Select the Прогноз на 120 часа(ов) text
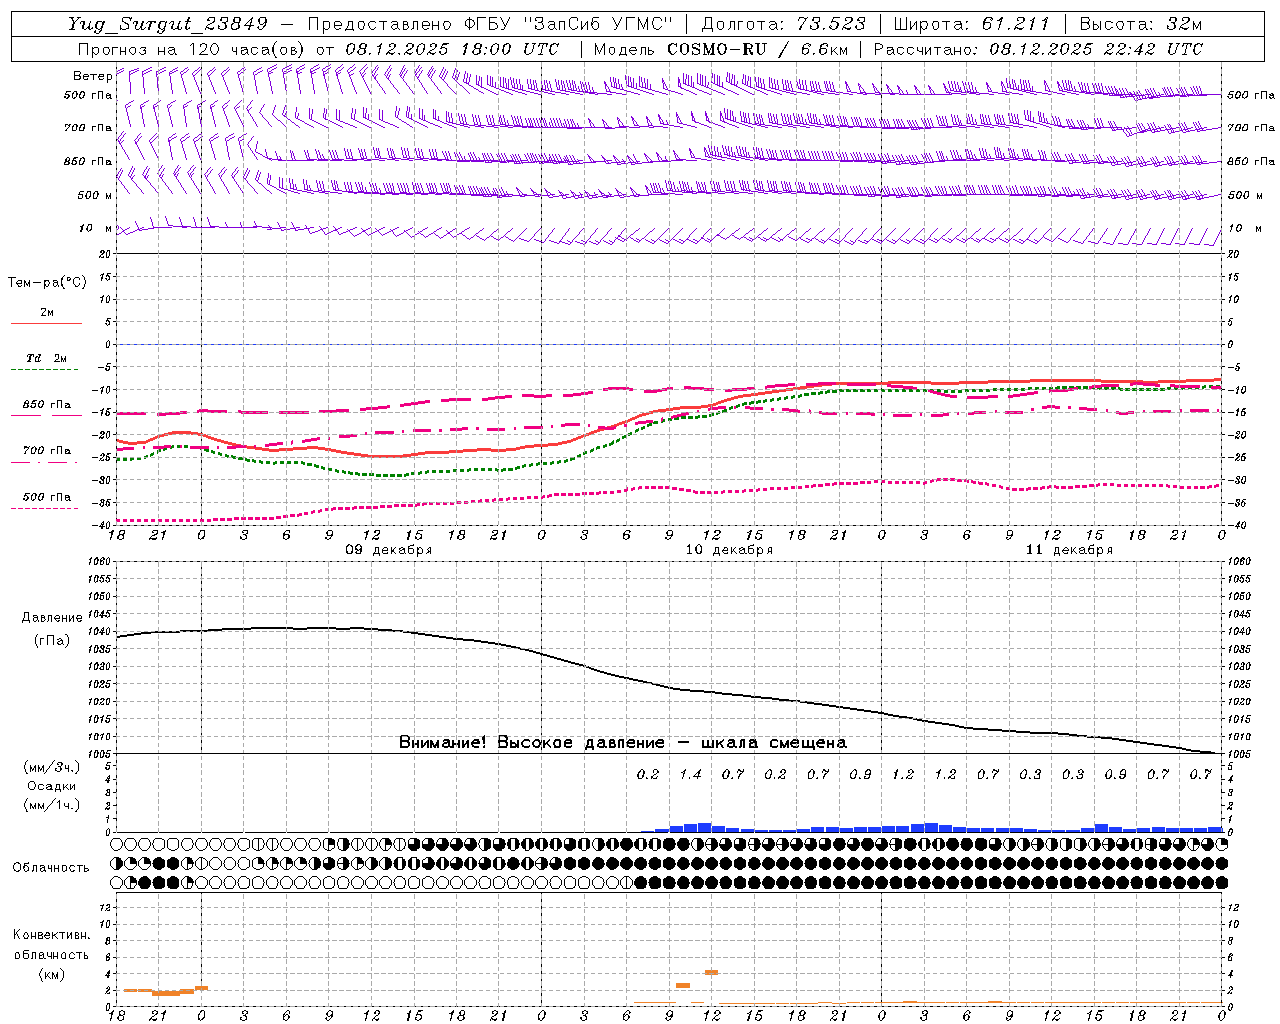Image resolution: width=1280 pixels, height=1024 pixels. [192, 49]
